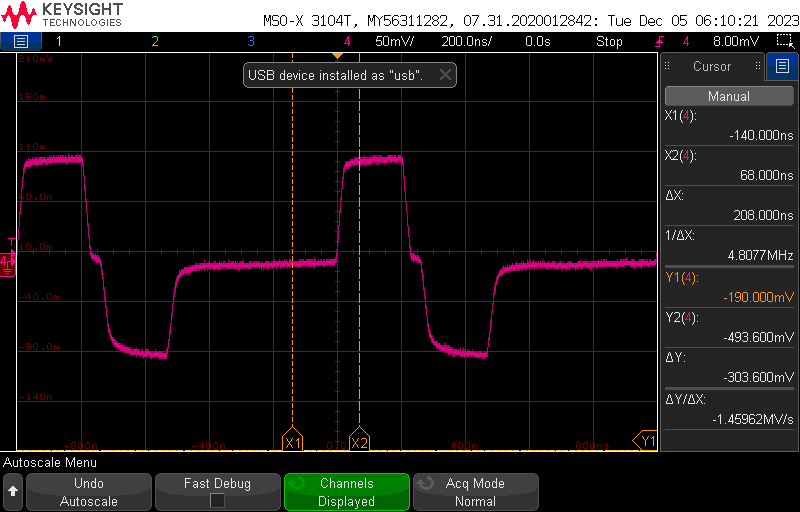Image resolution: width=800 pixels, height=512 pixels.
Task: Open the main menu icon at top-left
Action: [x=21, y=41]
